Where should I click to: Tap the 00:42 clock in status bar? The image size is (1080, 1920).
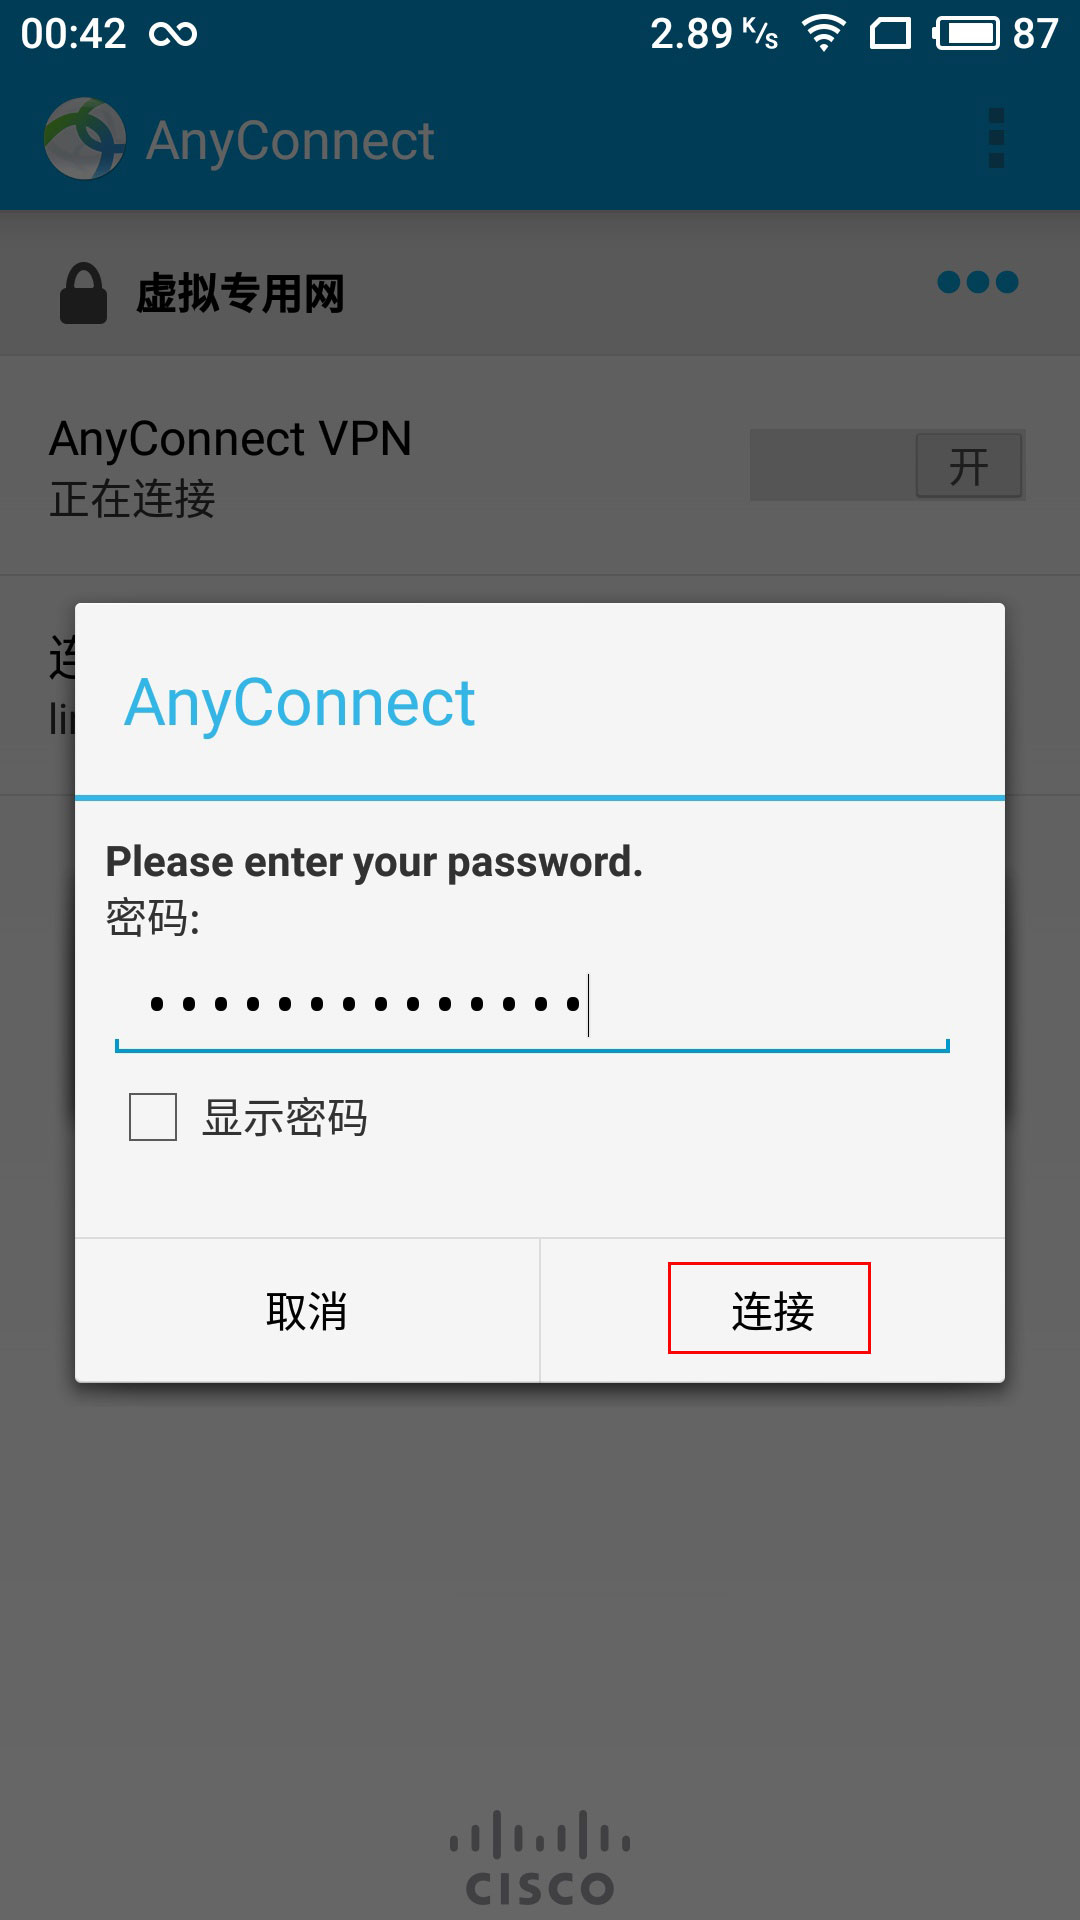(x=73, y=34)
